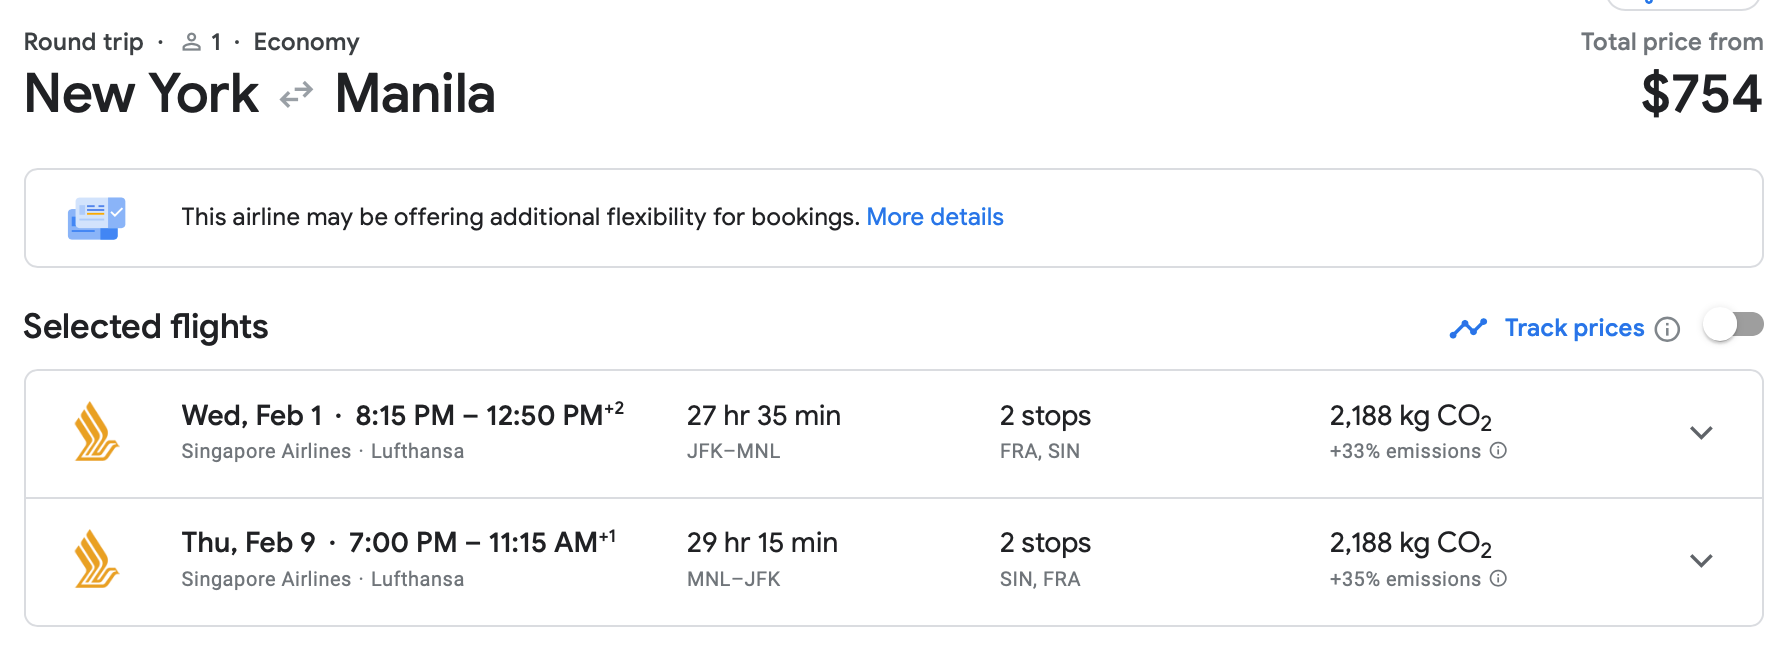Image resolution: width=1788 pixels, height=652 pixels.
Task: Click the New York origin heading
Action: tap(141, 94)
